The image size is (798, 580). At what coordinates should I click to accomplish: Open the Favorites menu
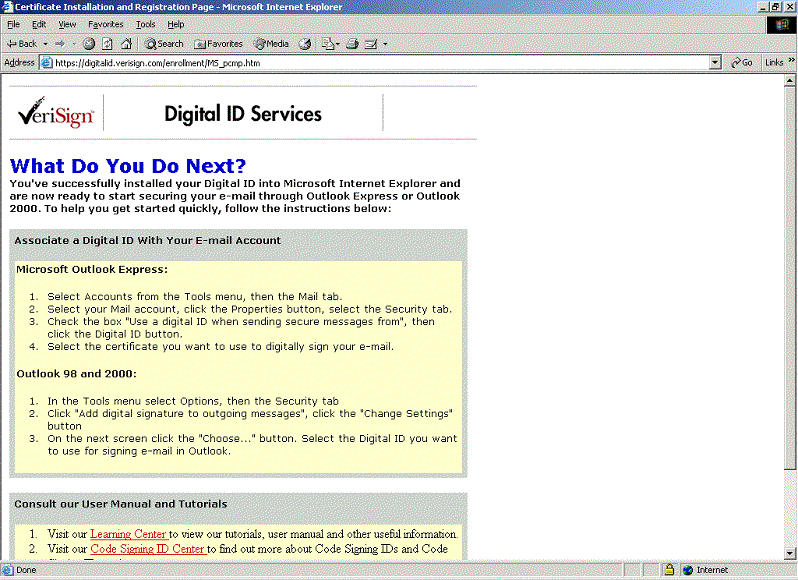tap(106, 24)
